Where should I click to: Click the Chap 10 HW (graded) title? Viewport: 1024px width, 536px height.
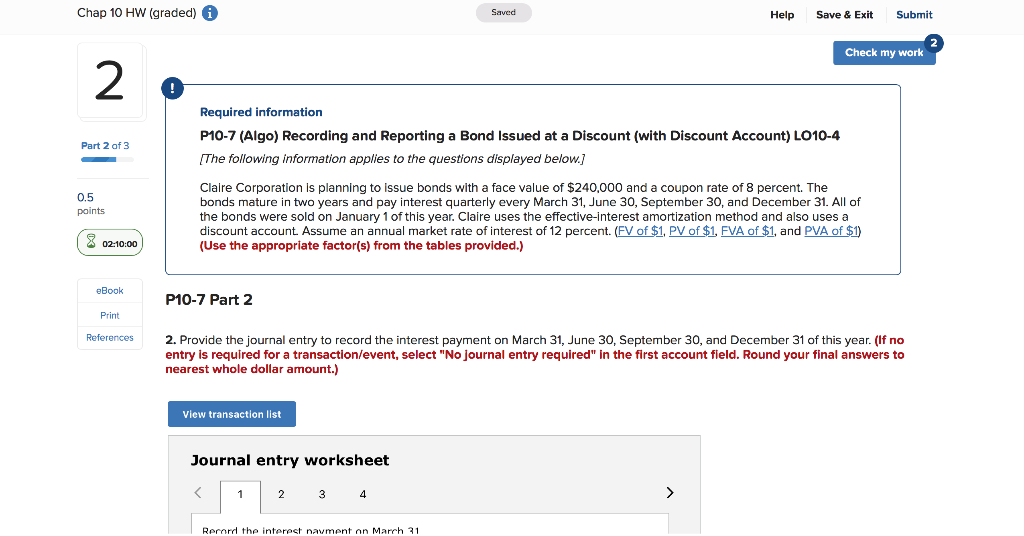click(x=136, y=13)
